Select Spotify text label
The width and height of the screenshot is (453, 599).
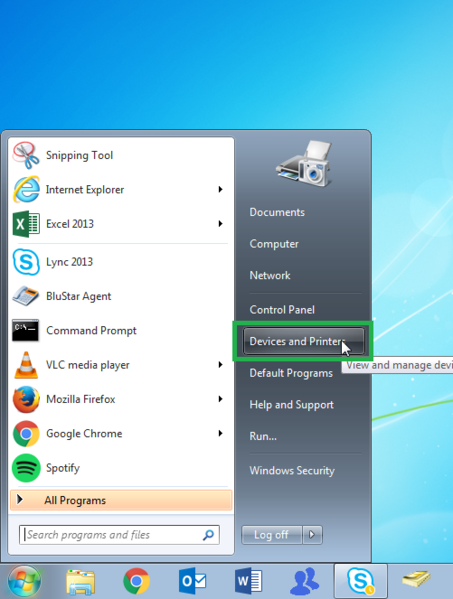63,468
